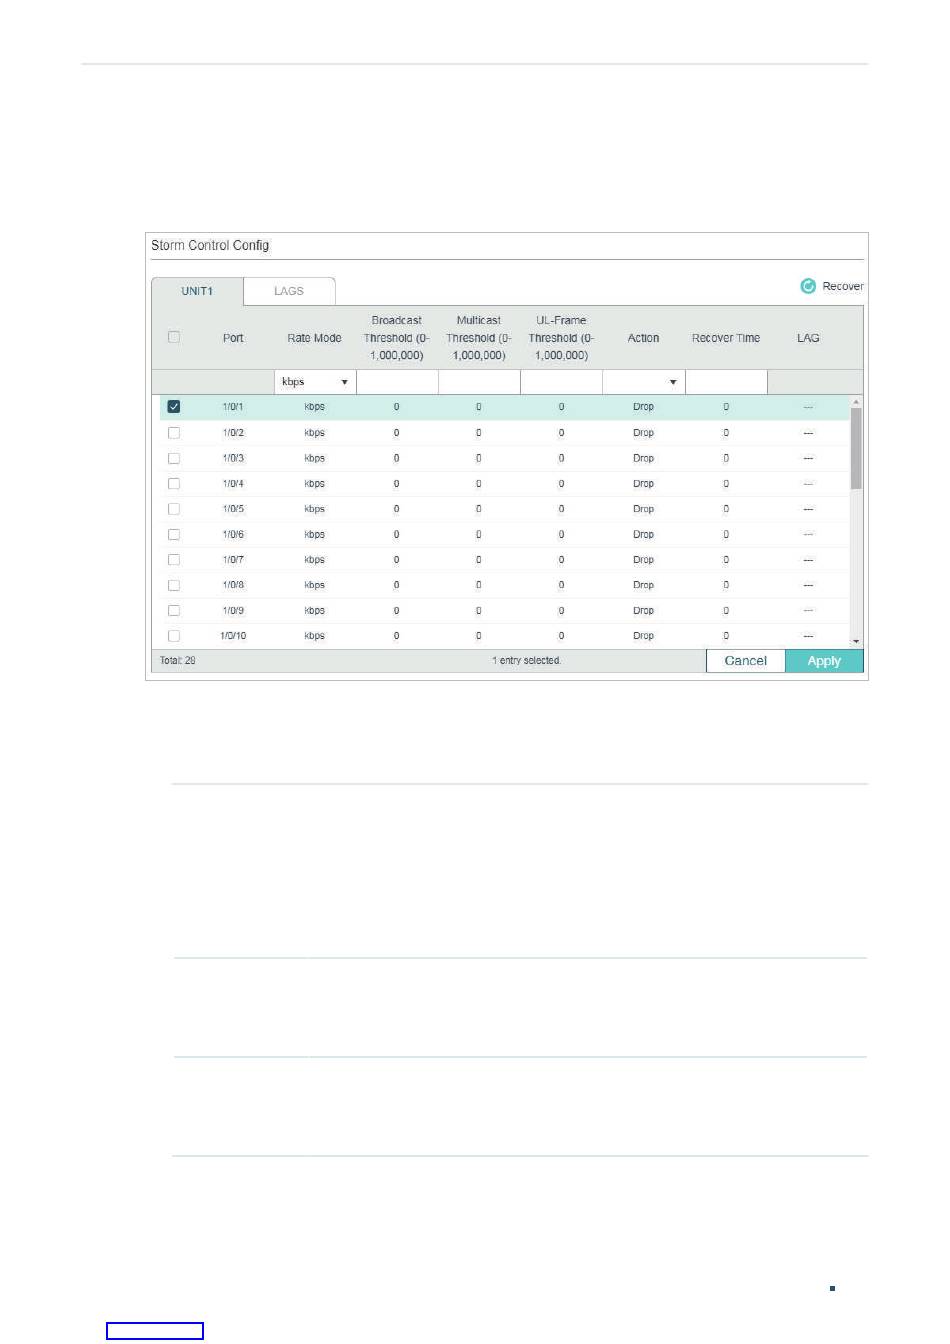Screen dimensions: 950x1344
Task: Switch to the LAGS tab
Action: (289, 291)
